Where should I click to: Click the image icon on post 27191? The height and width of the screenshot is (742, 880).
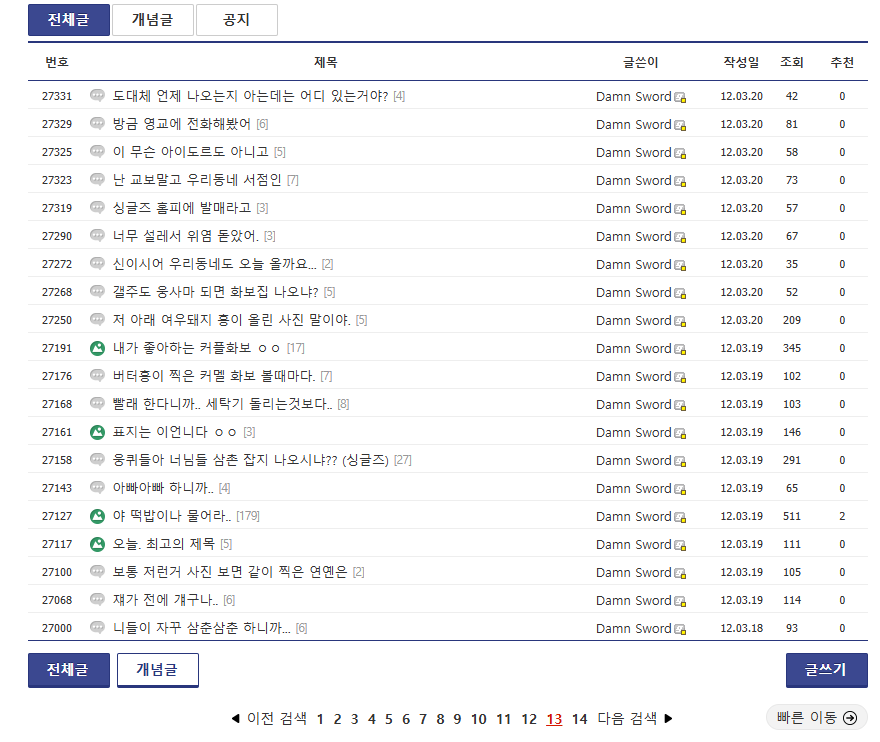(x=97, y=348)
